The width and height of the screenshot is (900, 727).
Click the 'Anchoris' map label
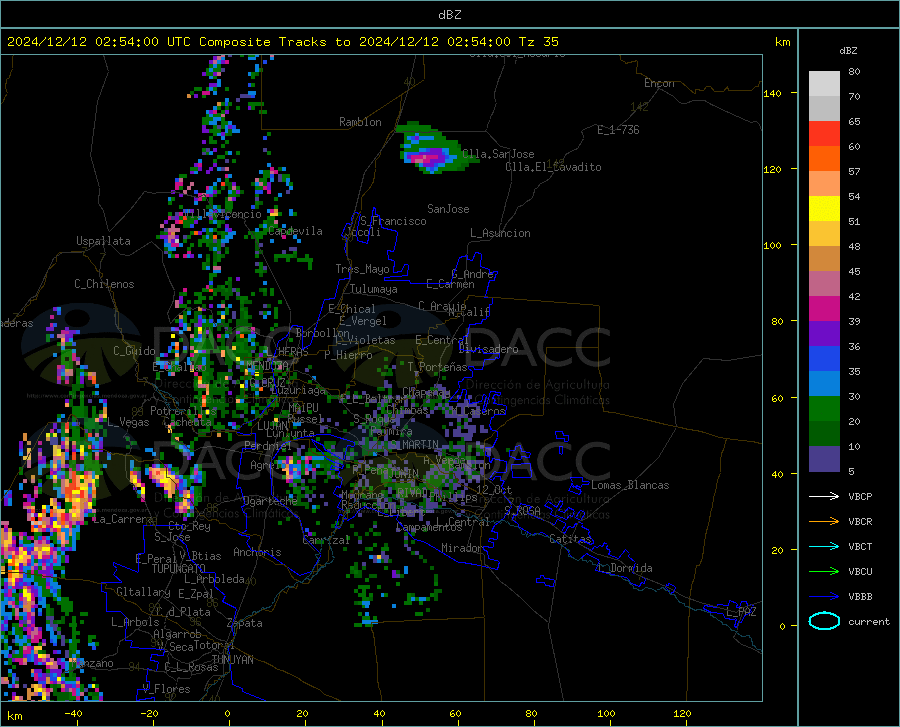coord(257,552)
